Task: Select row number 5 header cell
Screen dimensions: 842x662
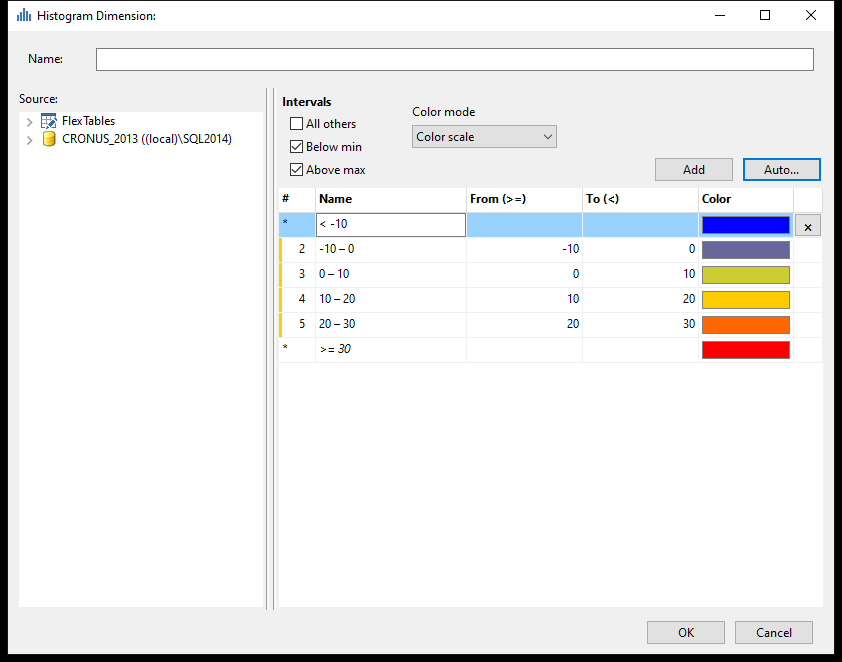Action: [297, 324]
